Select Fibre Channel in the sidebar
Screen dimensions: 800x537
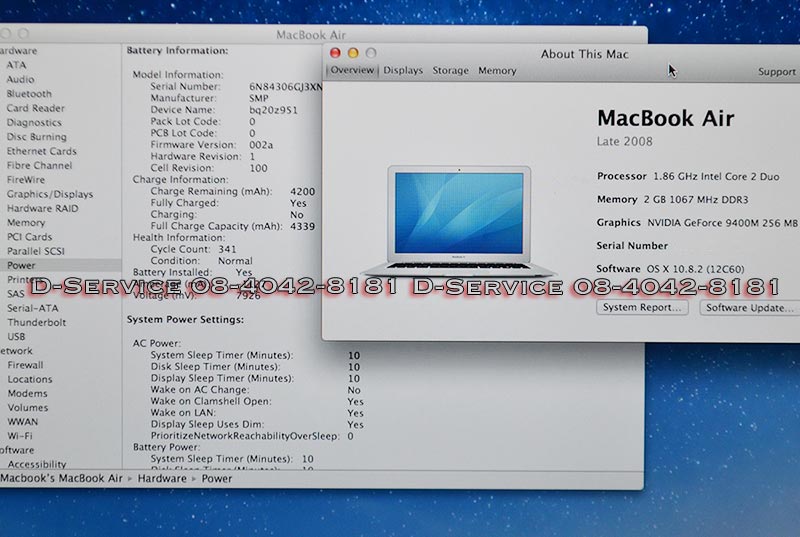pos(40,165)
